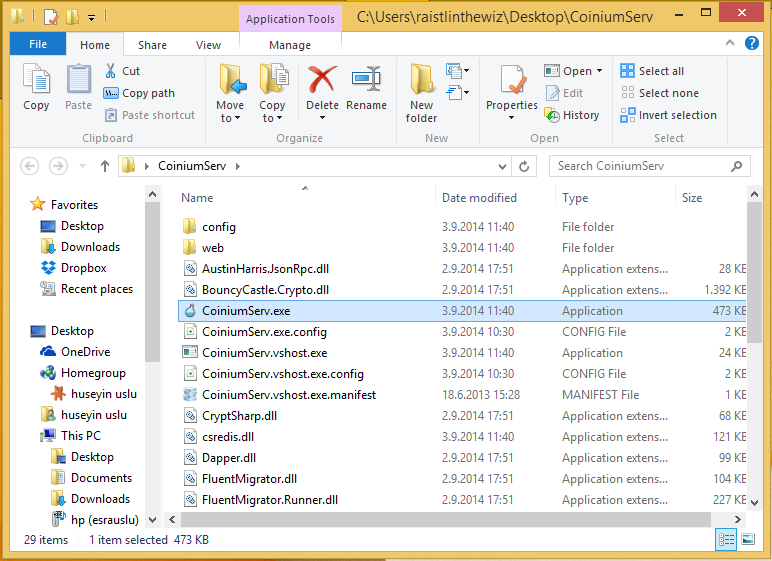
Task: Open the New item dropdown icon
Action: pos(457,71)
